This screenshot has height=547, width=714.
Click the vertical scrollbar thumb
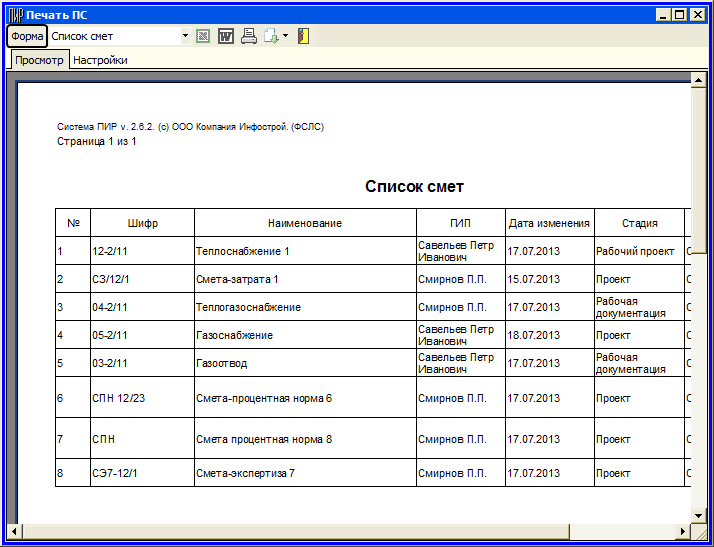[699, 170]
